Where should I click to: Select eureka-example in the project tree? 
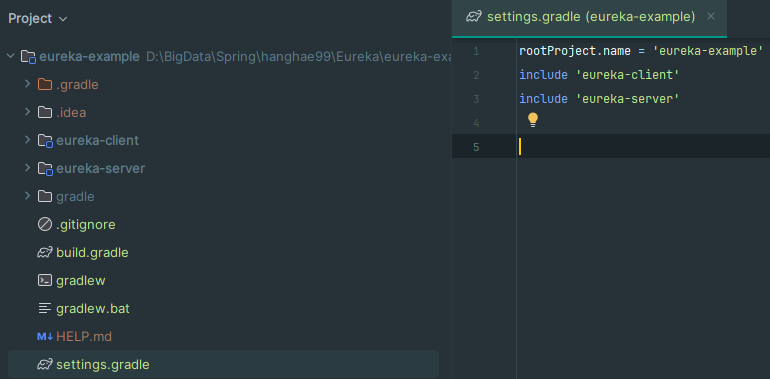(89, 57)
